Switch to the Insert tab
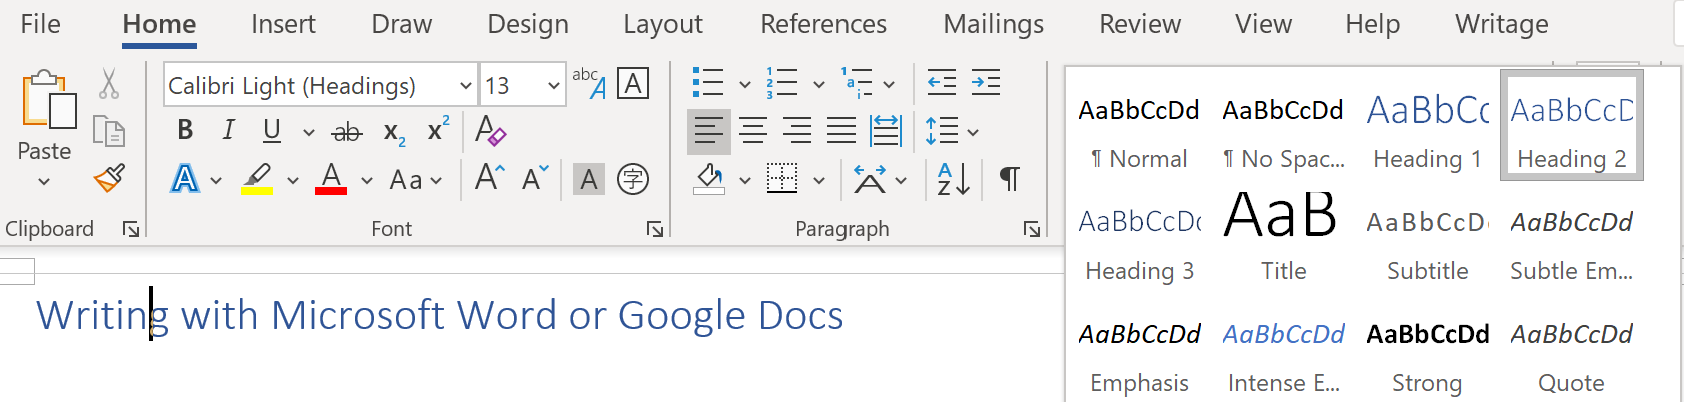The image size is (1684, 402). tap(283, 24)
